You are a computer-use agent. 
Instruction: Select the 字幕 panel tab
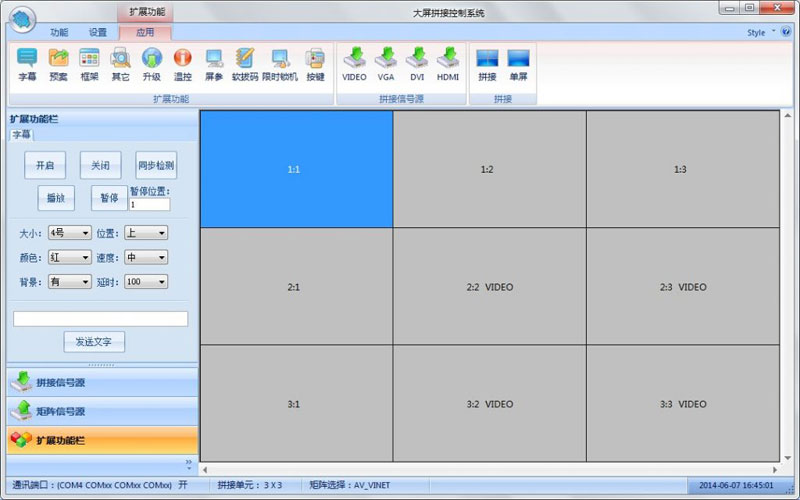tap(21, 135)
